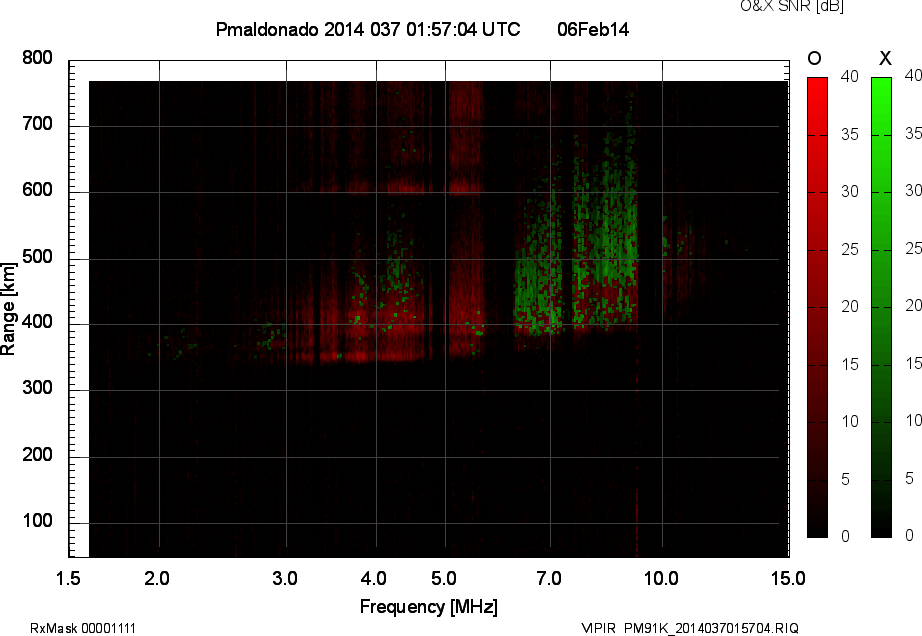Click the 7.0 frequency tick label
The width and height of the screenshot is (922, 636).
[x=549, y=578]
